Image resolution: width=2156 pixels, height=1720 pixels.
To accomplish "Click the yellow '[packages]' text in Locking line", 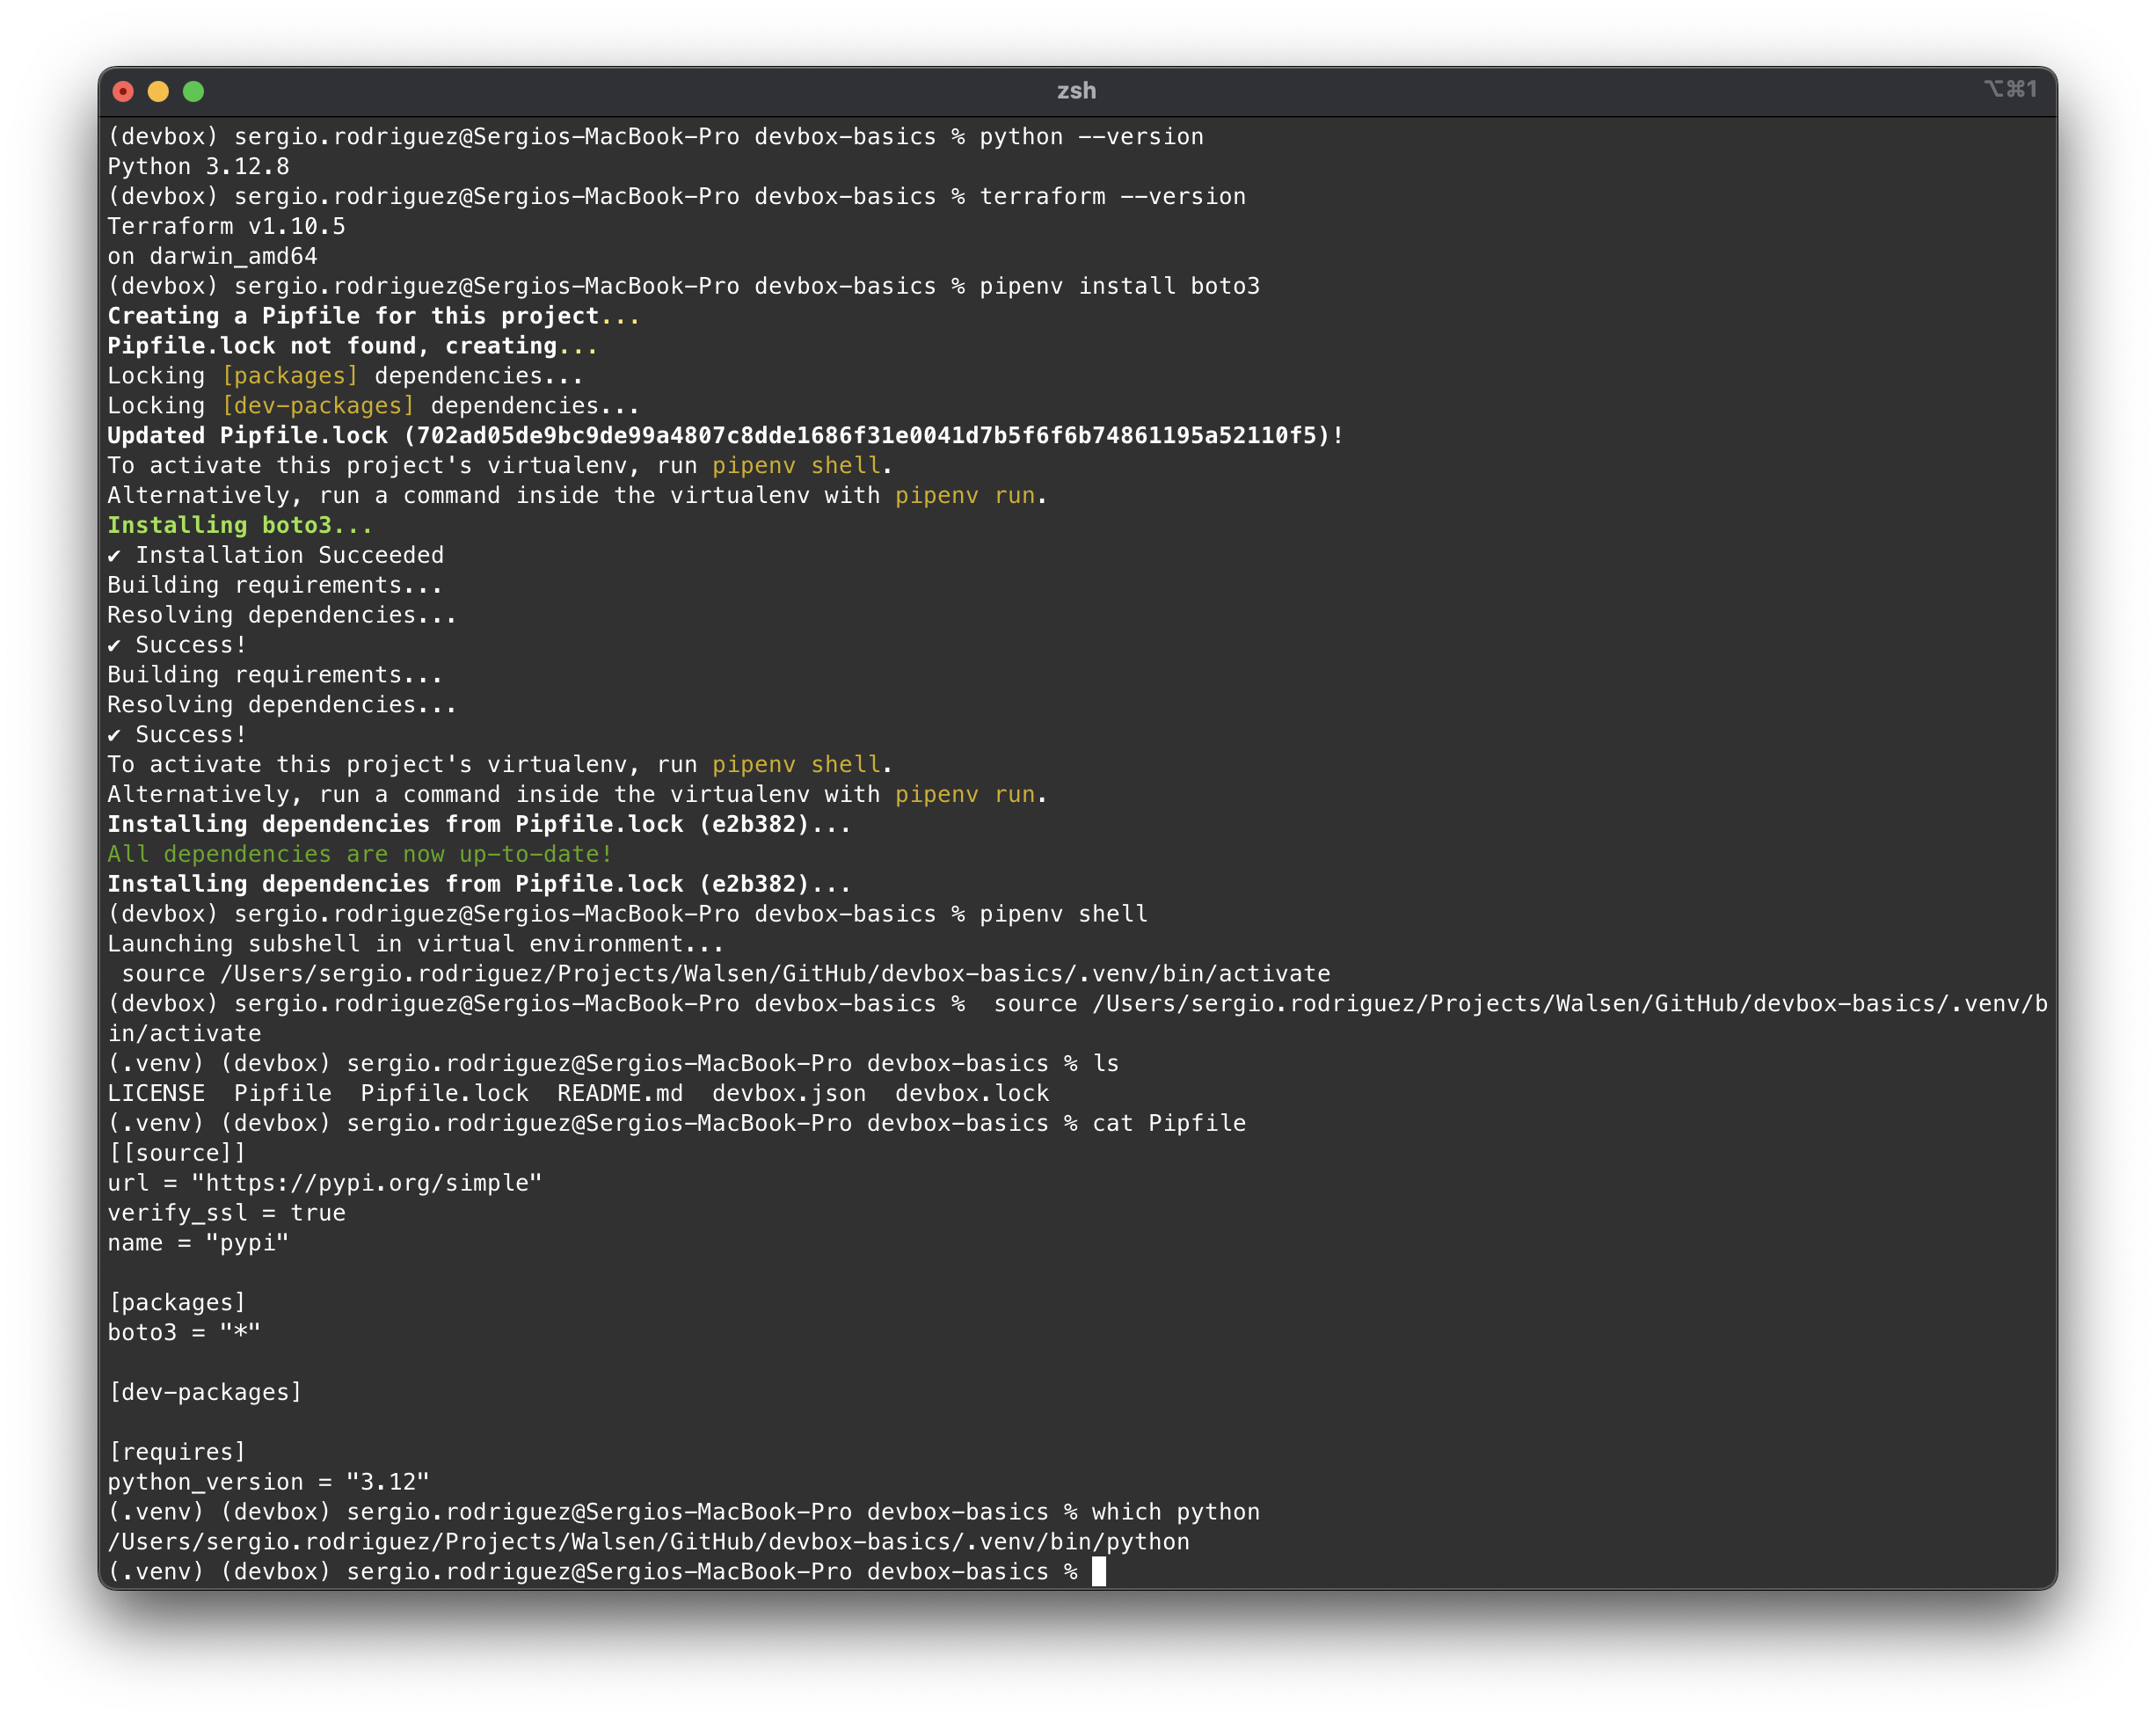I will coord(289,376).
